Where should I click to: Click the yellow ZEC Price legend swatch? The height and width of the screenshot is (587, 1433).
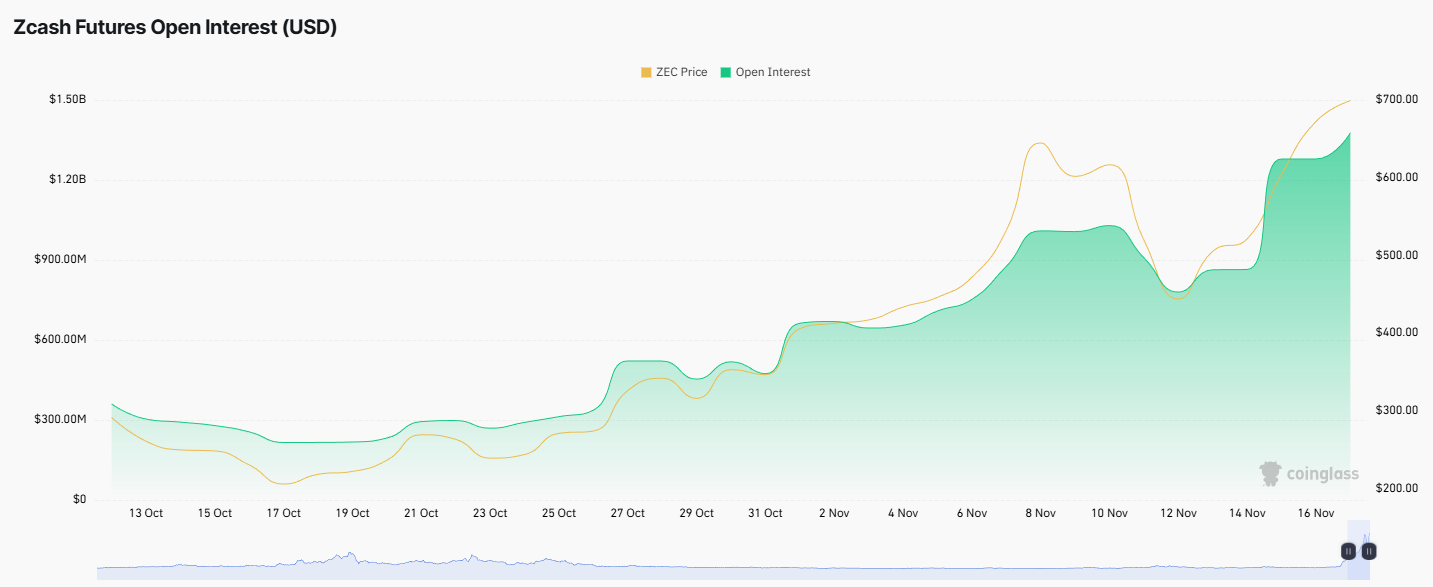[x=646, y=72]
